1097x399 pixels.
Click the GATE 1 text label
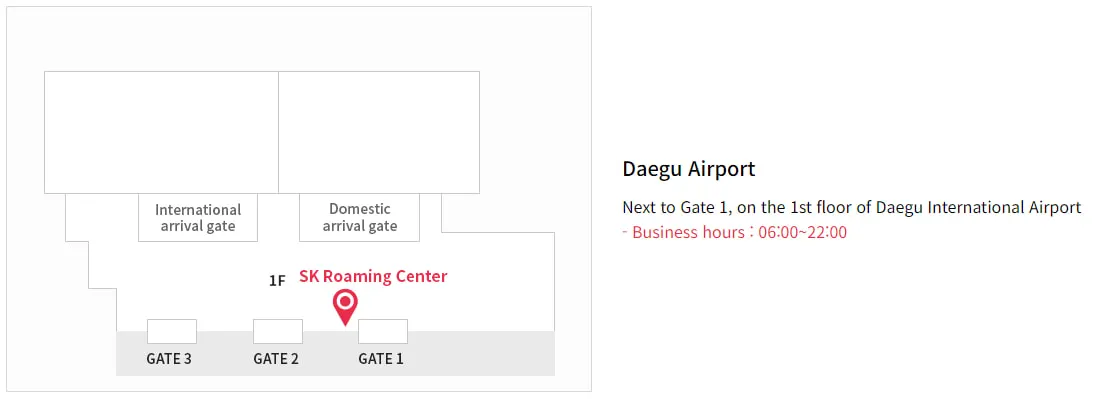tap(381, 359)
